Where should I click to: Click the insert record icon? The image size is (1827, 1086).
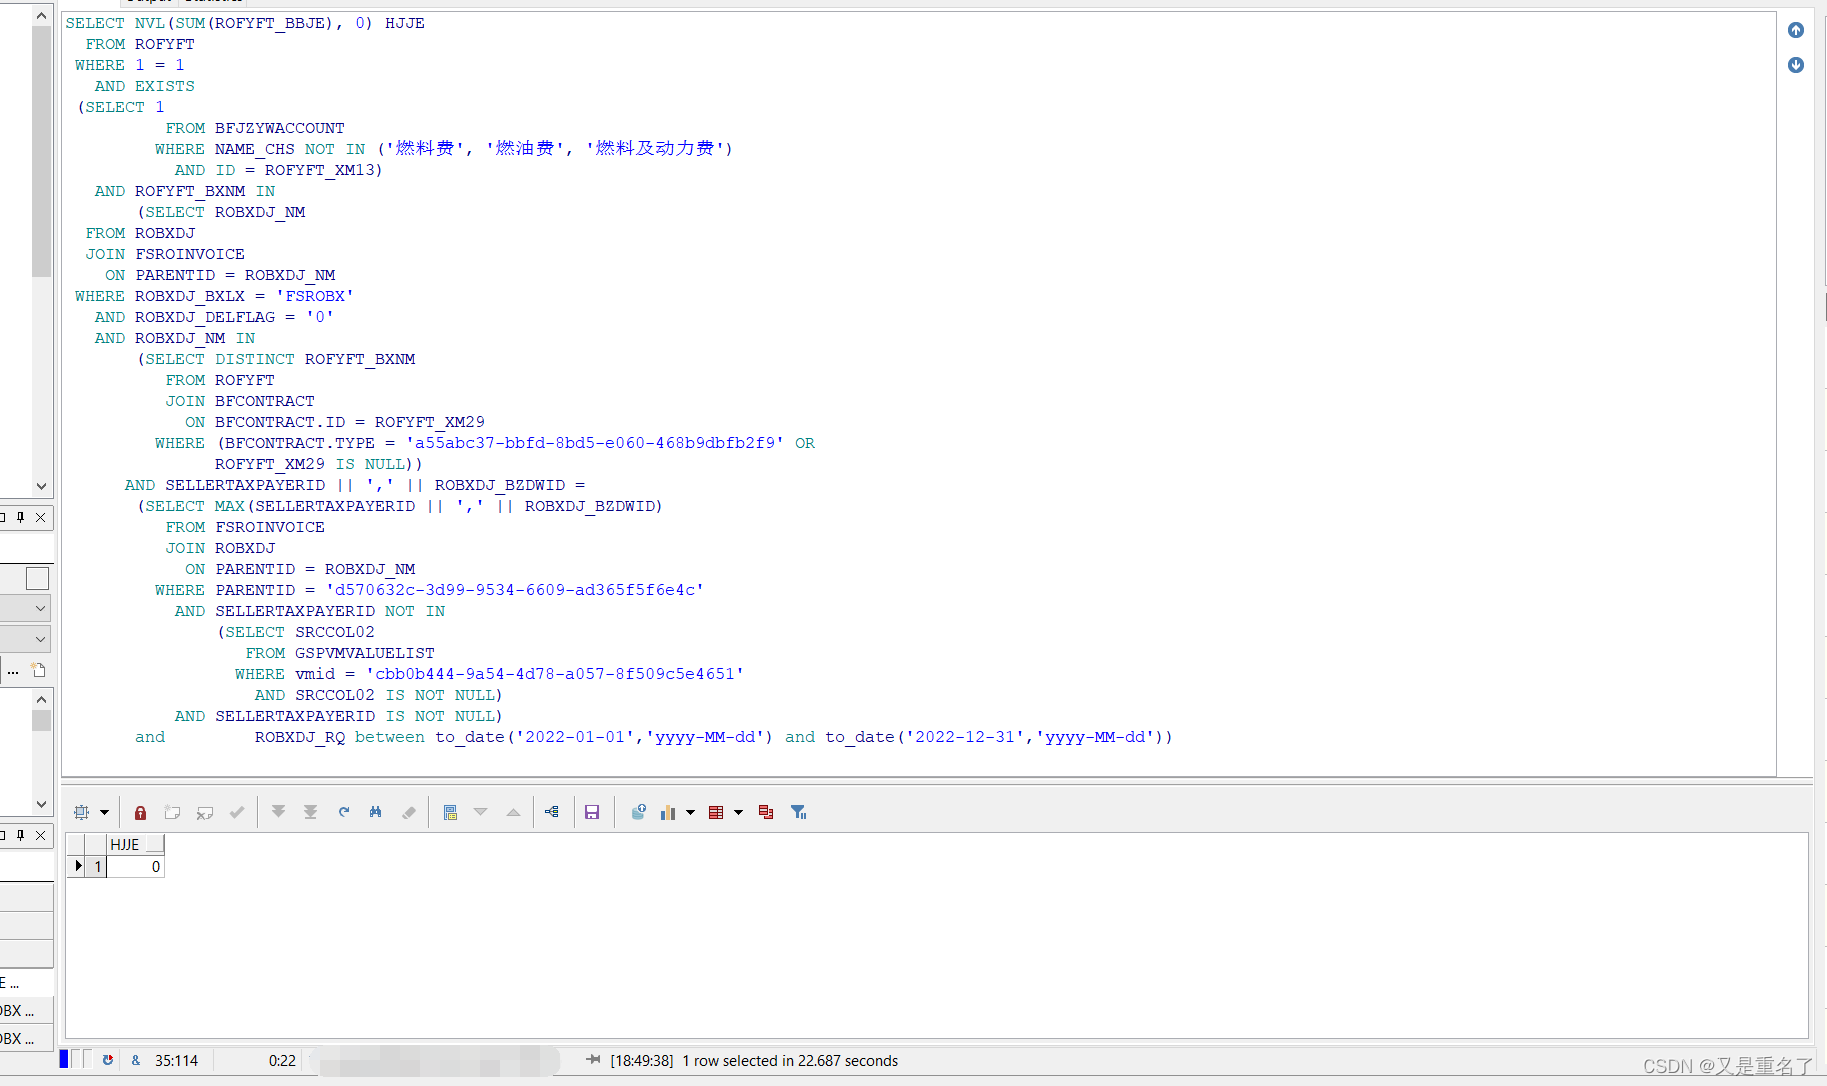(x=173, y=813)
